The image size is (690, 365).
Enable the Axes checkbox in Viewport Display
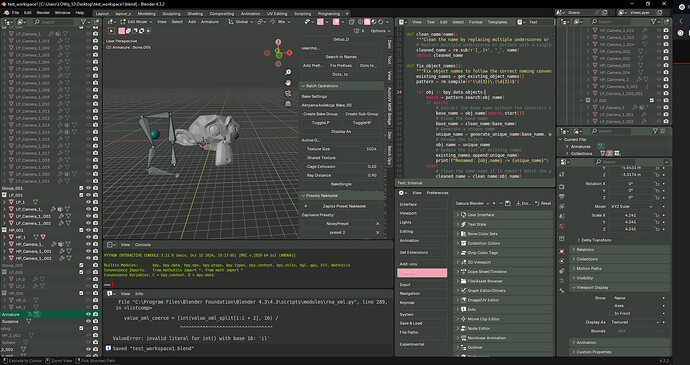click(611, 306)
